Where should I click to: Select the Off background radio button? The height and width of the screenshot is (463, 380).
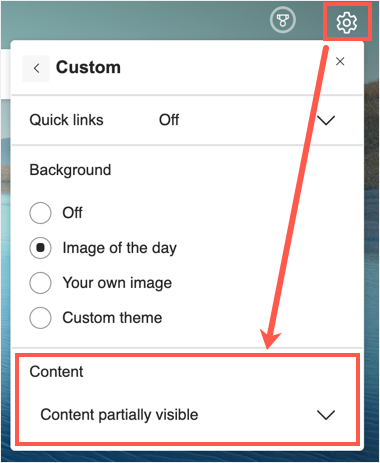[x=40, y=213]
